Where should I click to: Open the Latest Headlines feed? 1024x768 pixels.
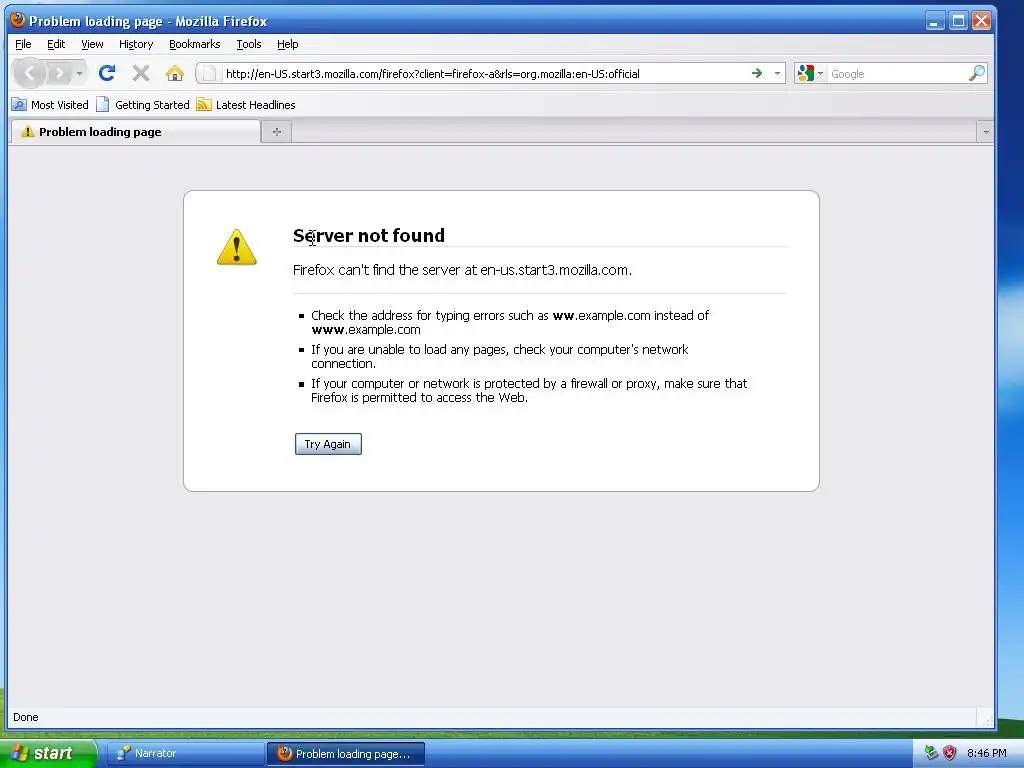click(246, 104)
